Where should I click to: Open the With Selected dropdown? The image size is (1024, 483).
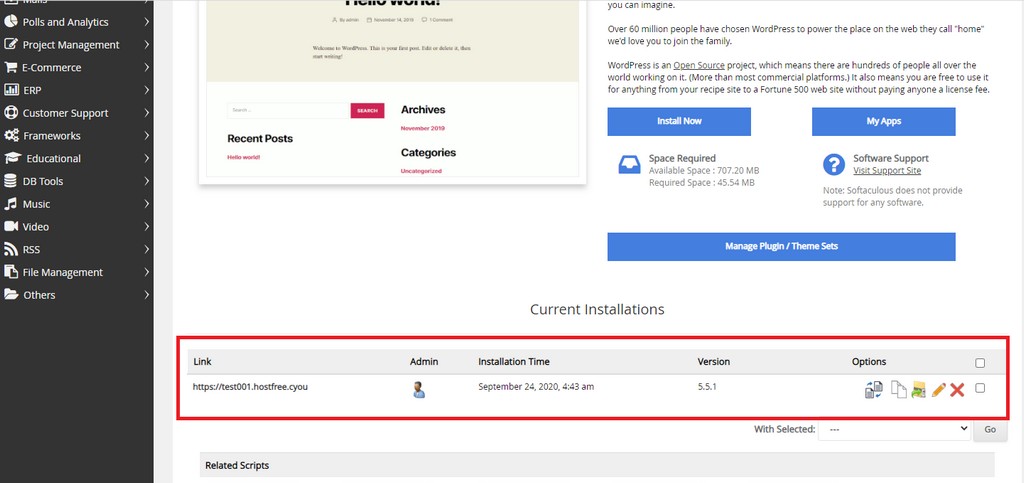(893, 429)
